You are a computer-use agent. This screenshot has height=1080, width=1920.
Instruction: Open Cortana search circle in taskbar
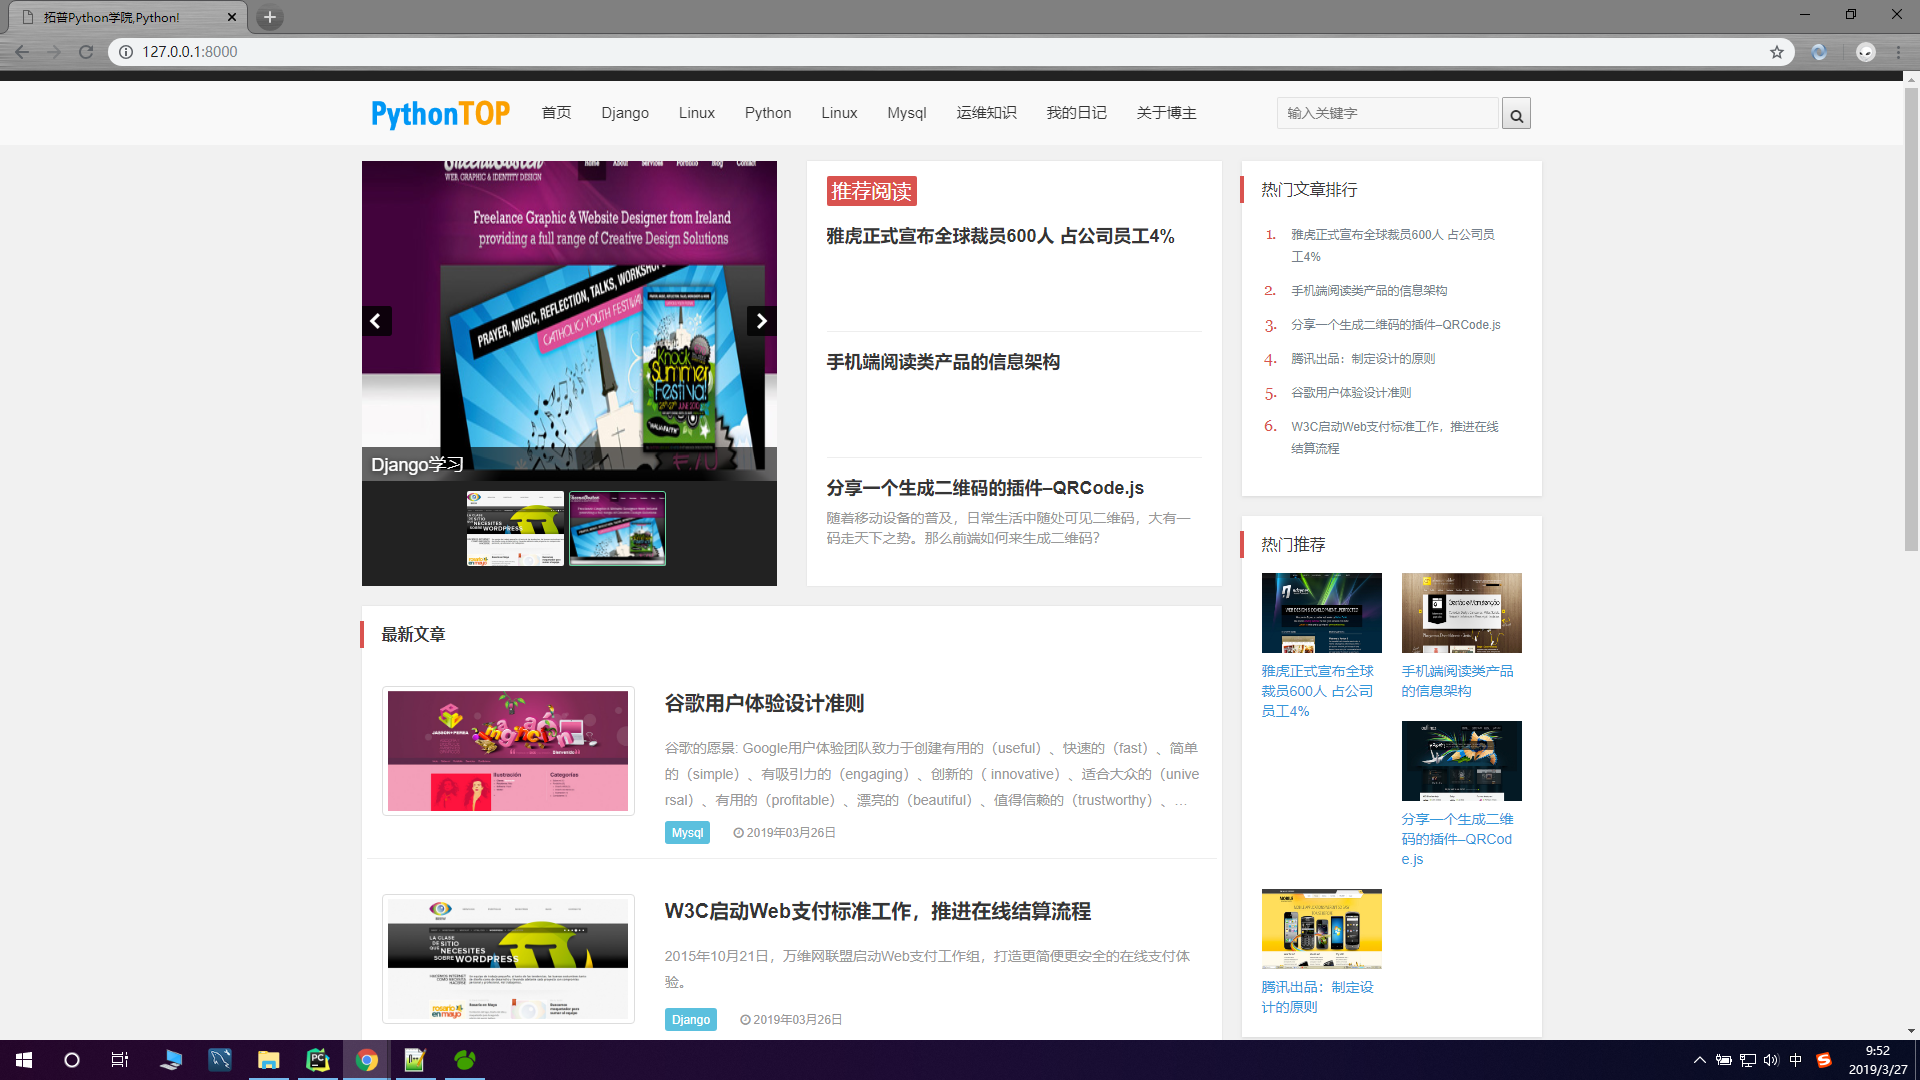pos(72,1060)
